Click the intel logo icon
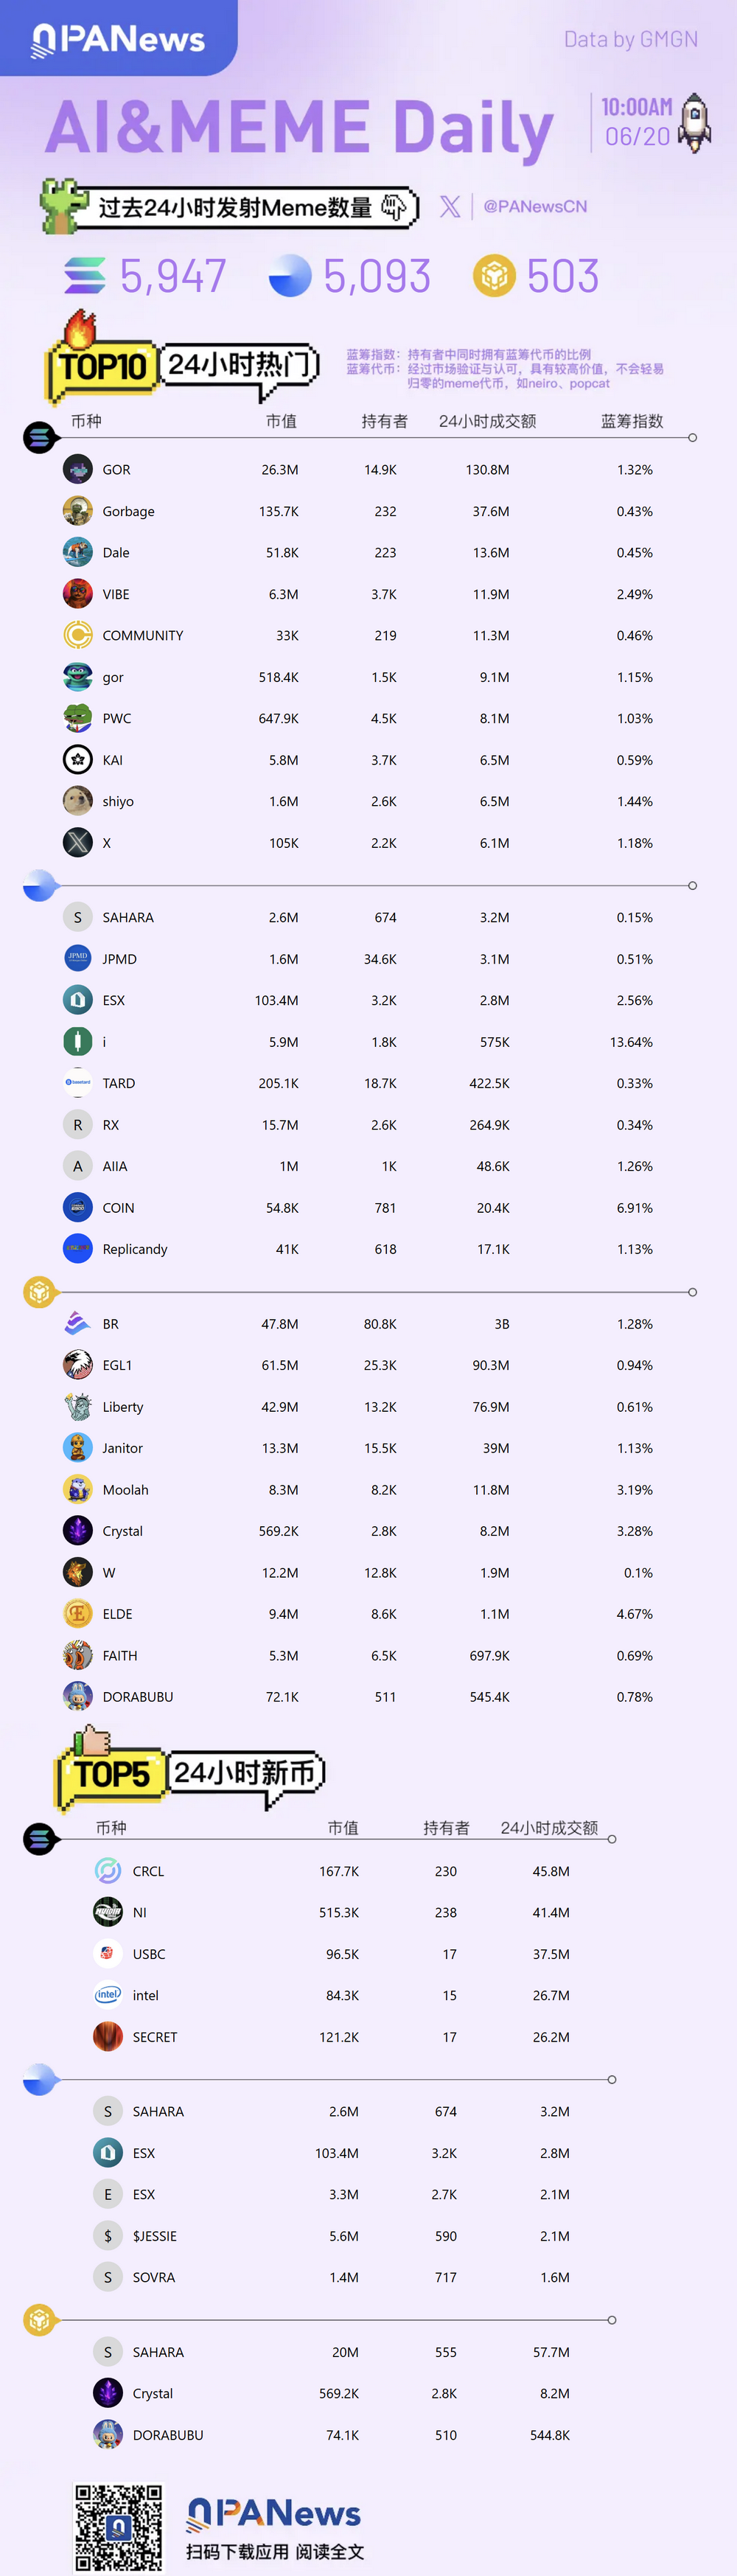This screenshot has height=2576, width=737. [x=108, y=1994]
